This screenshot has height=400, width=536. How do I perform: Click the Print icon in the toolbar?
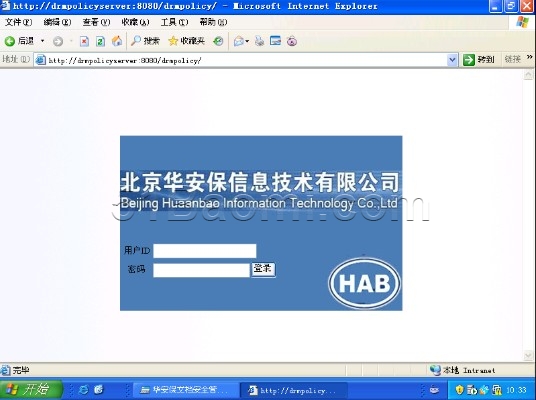[x=259, y=41]
